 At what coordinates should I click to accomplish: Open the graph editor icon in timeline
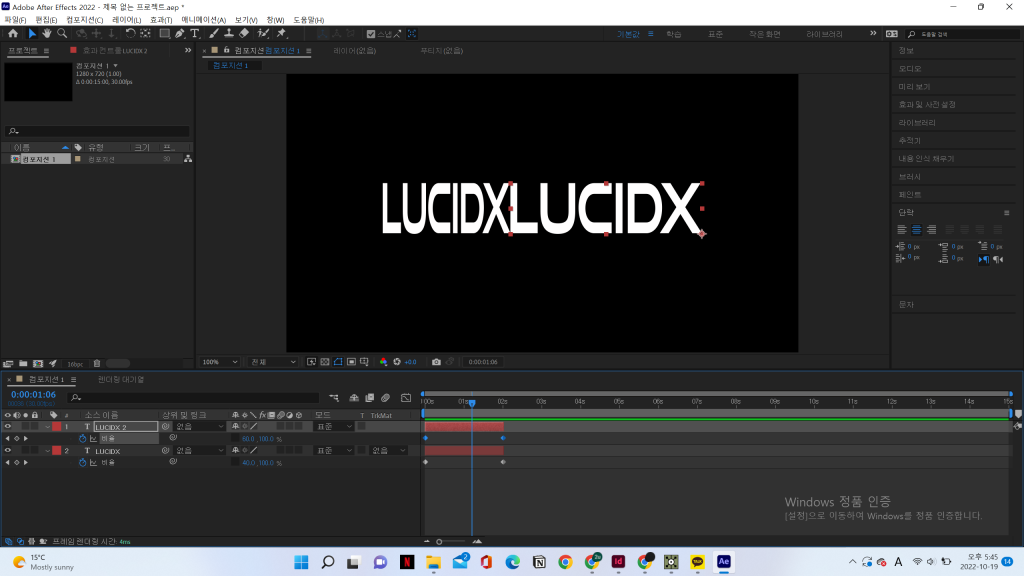click(x=406, y=398)
